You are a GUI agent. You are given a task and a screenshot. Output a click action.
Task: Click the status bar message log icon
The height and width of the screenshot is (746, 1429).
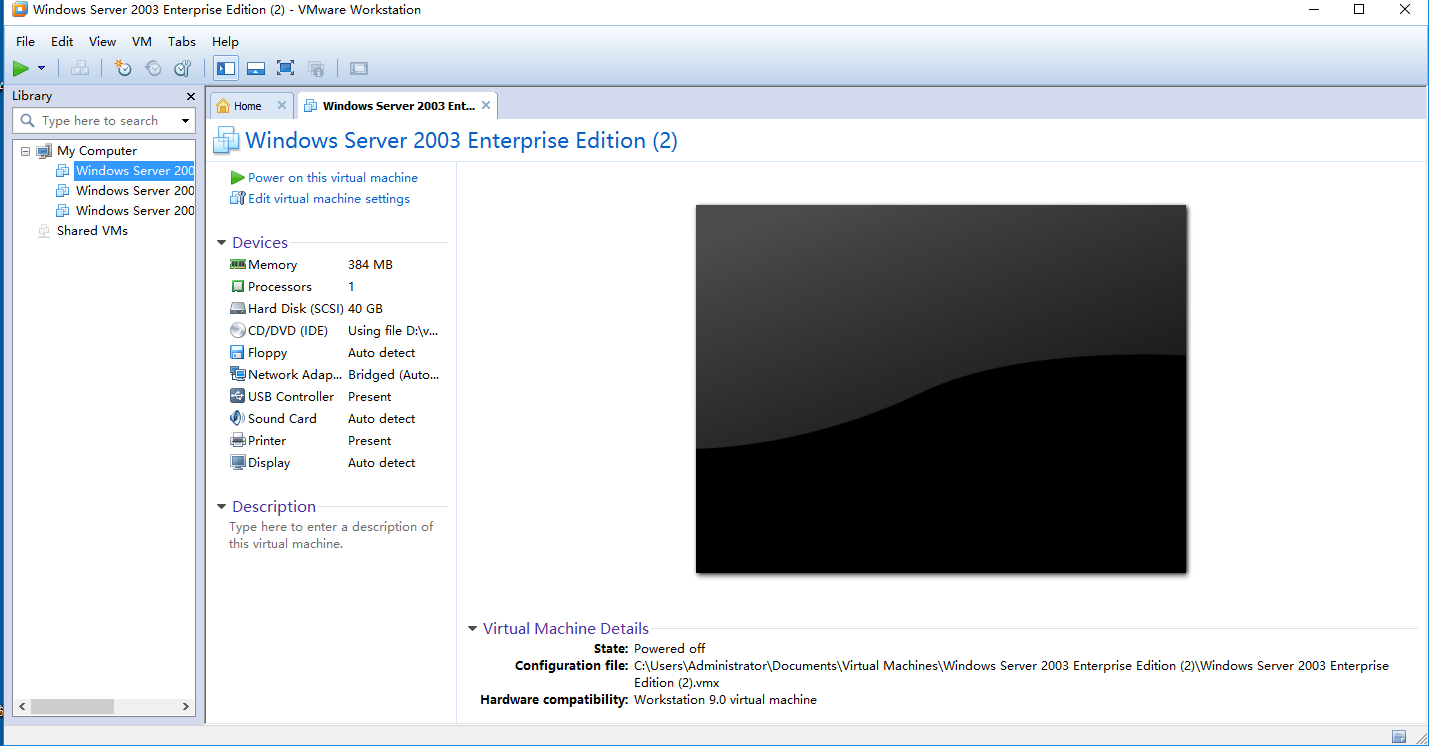[x=1399, y=737]
